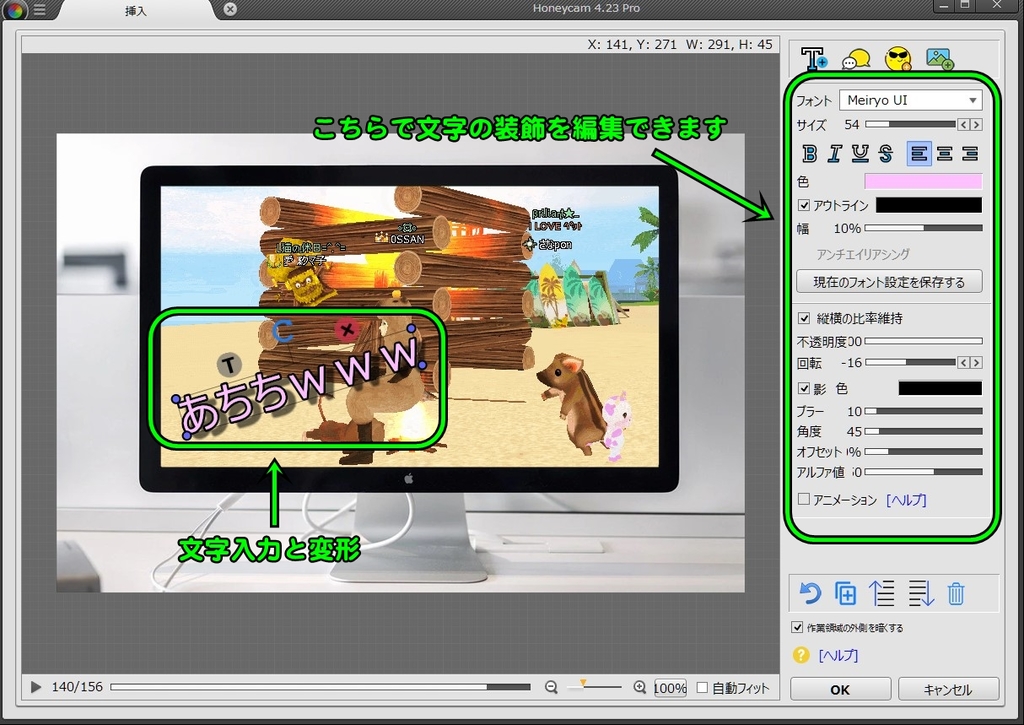The width and height of the screenshot is (1024, 725).
Task: Click the black shadow color swatch
Action: pyautogui.click(x=940, y=389)
